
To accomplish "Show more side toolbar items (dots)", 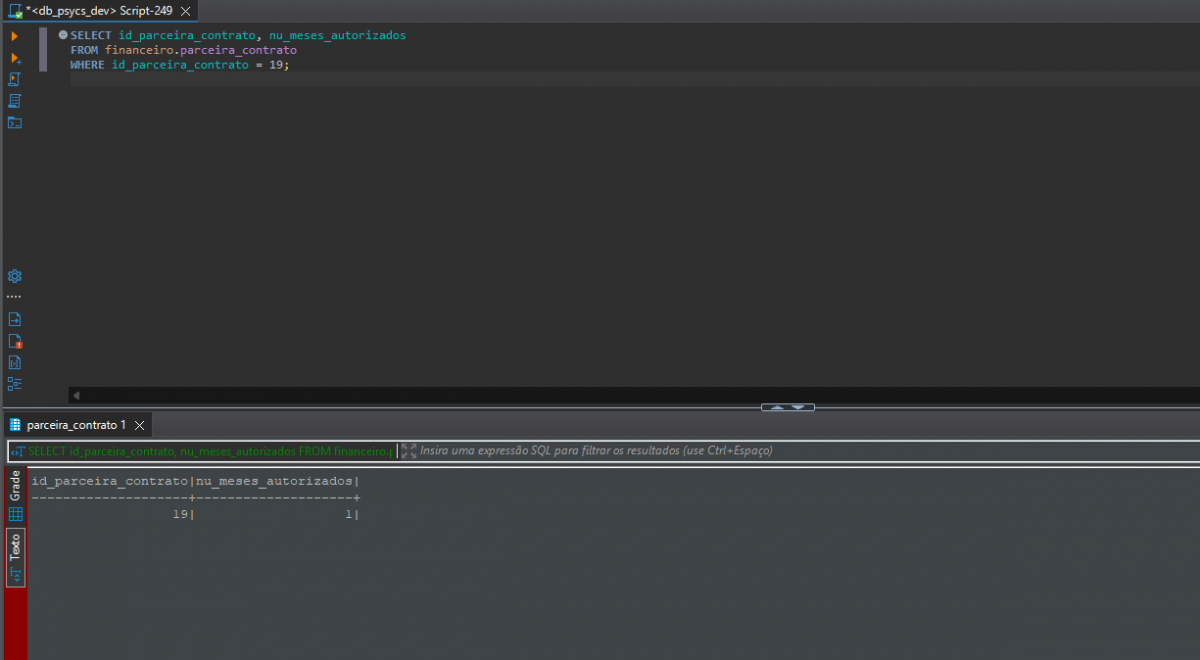I will pos(14,297).
